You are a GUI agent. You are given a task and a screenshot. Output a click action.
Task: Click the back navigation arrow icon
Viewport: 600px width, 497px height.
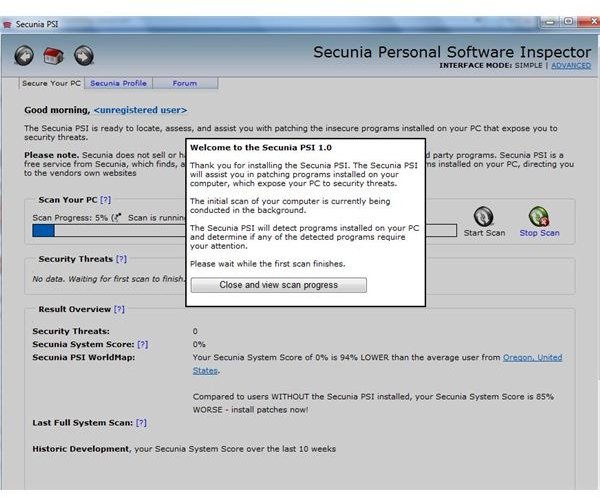coord(24,55)
